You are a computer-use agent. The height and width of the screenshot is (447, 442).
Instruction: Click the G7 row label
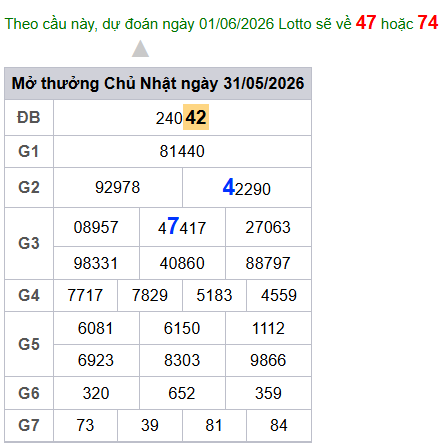tap(29, 425)
